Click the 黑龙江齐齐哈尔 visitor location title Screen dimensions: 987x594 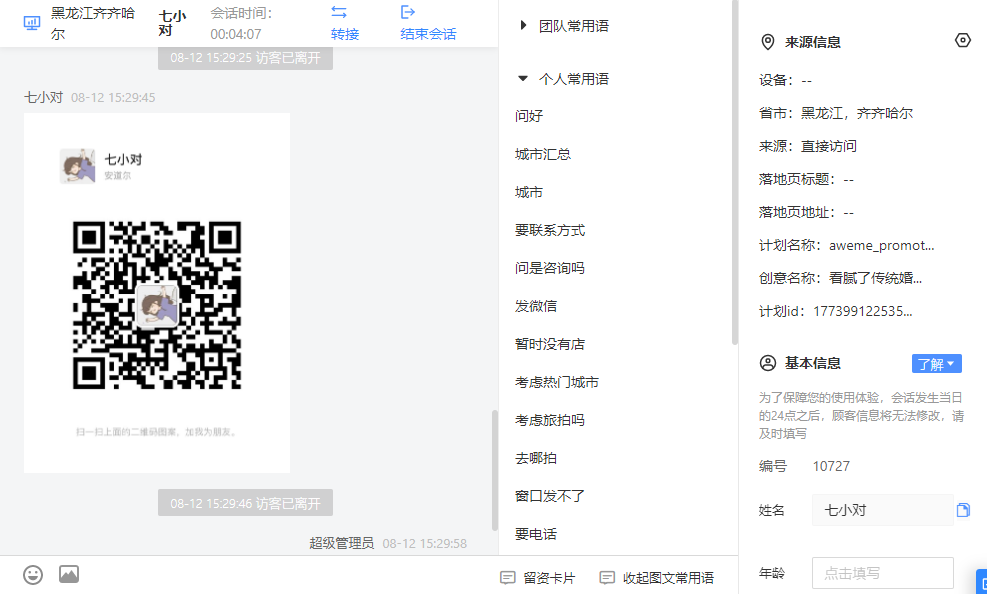93,23
